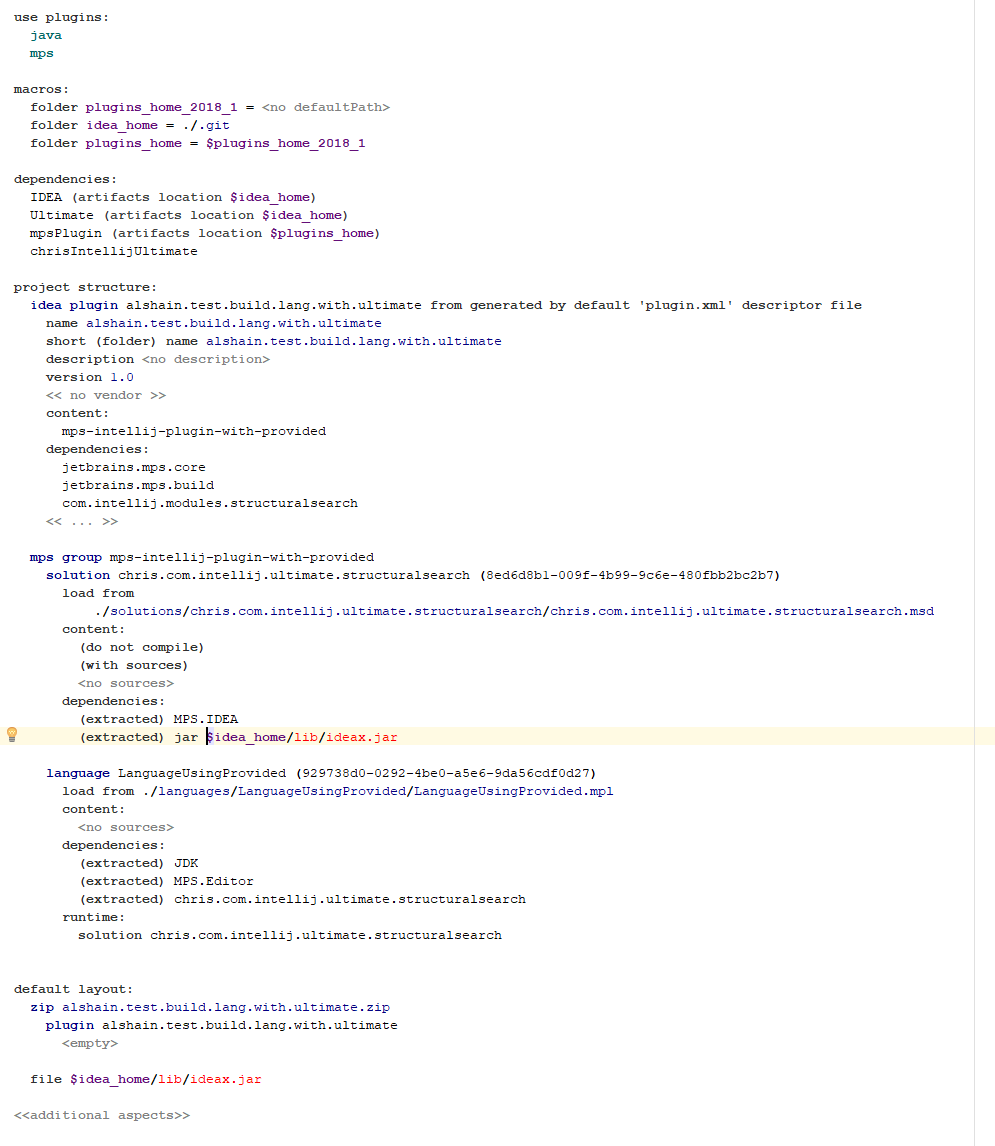The height and width of the screenshot is (1146, 995).
Task: Select the MPS.Editor dependency
Action: (x=213, y=881)
